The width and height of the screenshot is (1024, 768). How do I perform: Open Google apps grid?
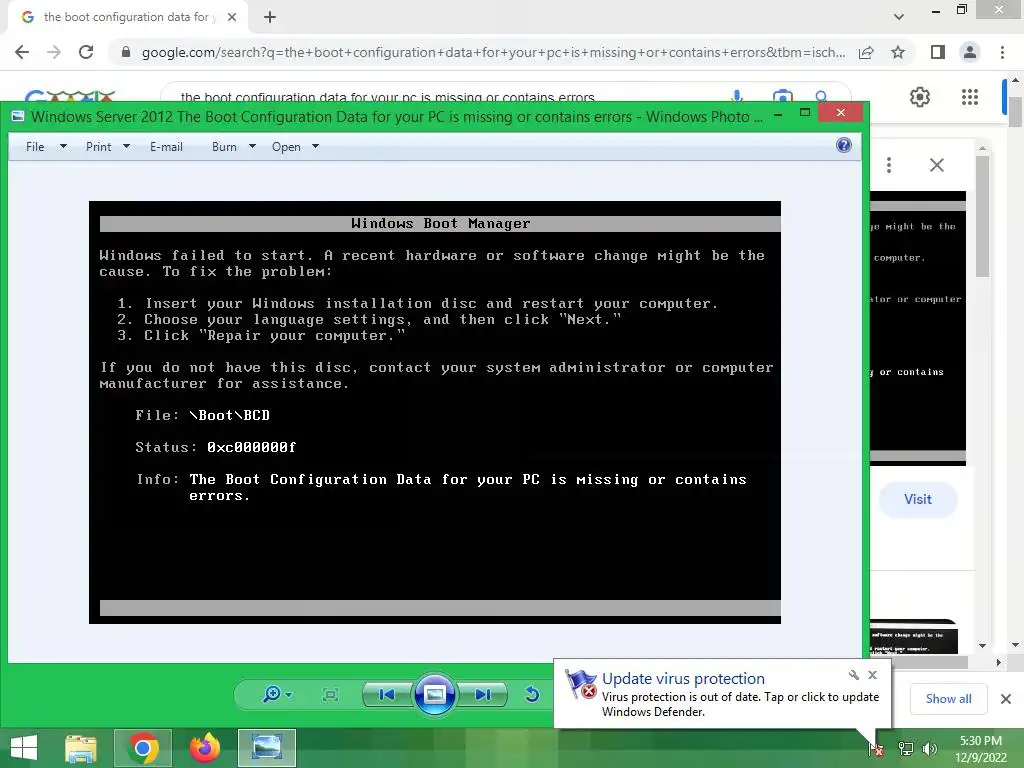click(x=970, y=97)
